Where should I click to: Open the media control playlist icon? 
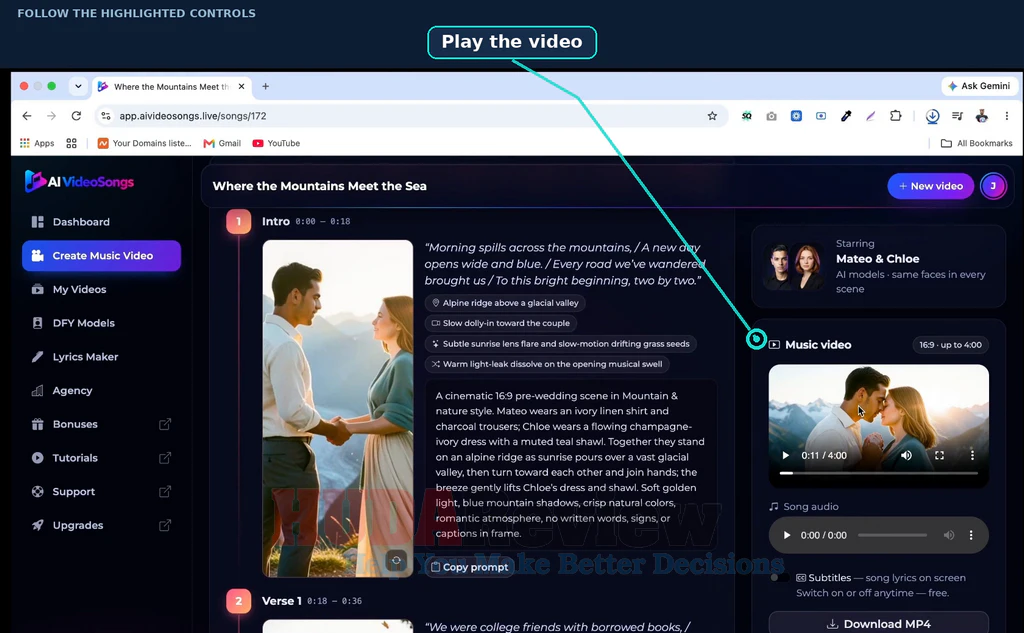pyautogui.click(x=957, y=116)
